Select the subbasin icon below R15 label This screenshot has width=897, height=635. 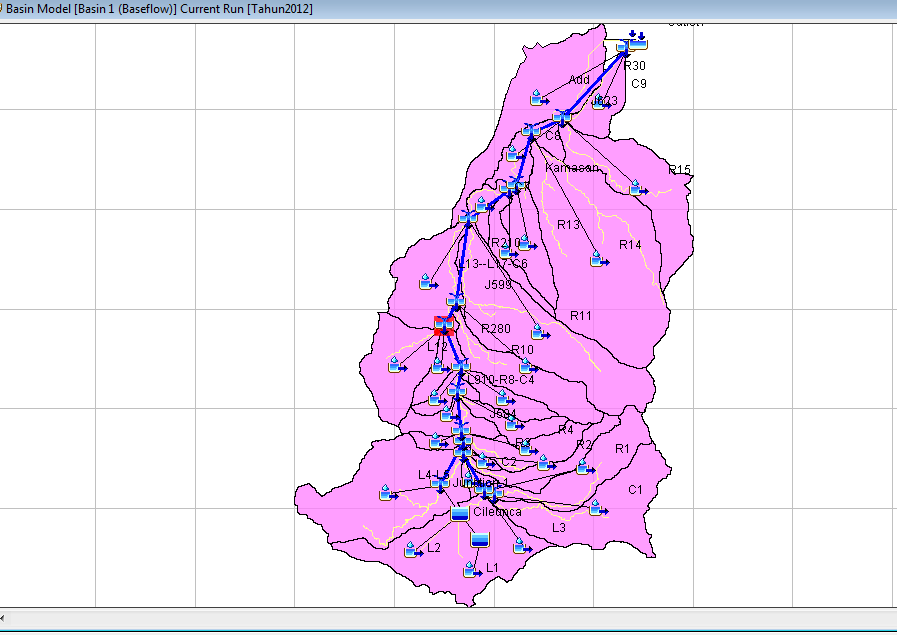pos(634,186)
